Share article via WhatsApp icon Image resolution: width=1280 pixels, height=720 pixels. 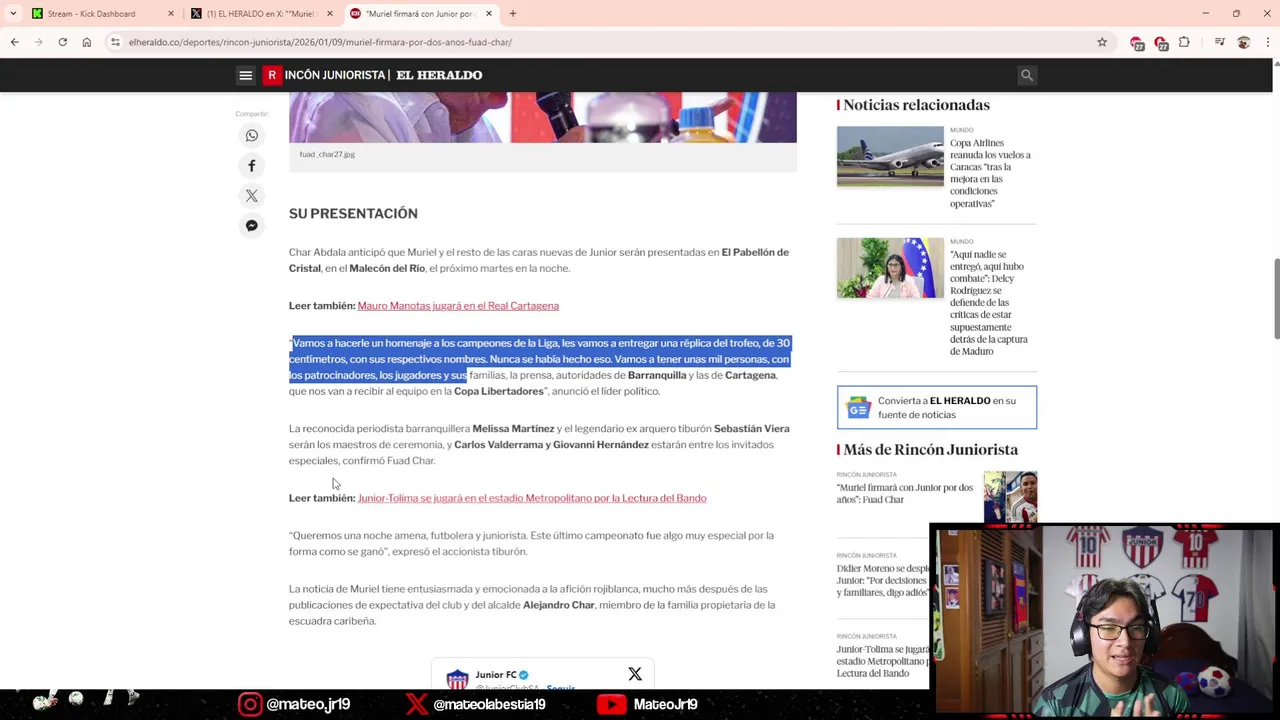252,136
